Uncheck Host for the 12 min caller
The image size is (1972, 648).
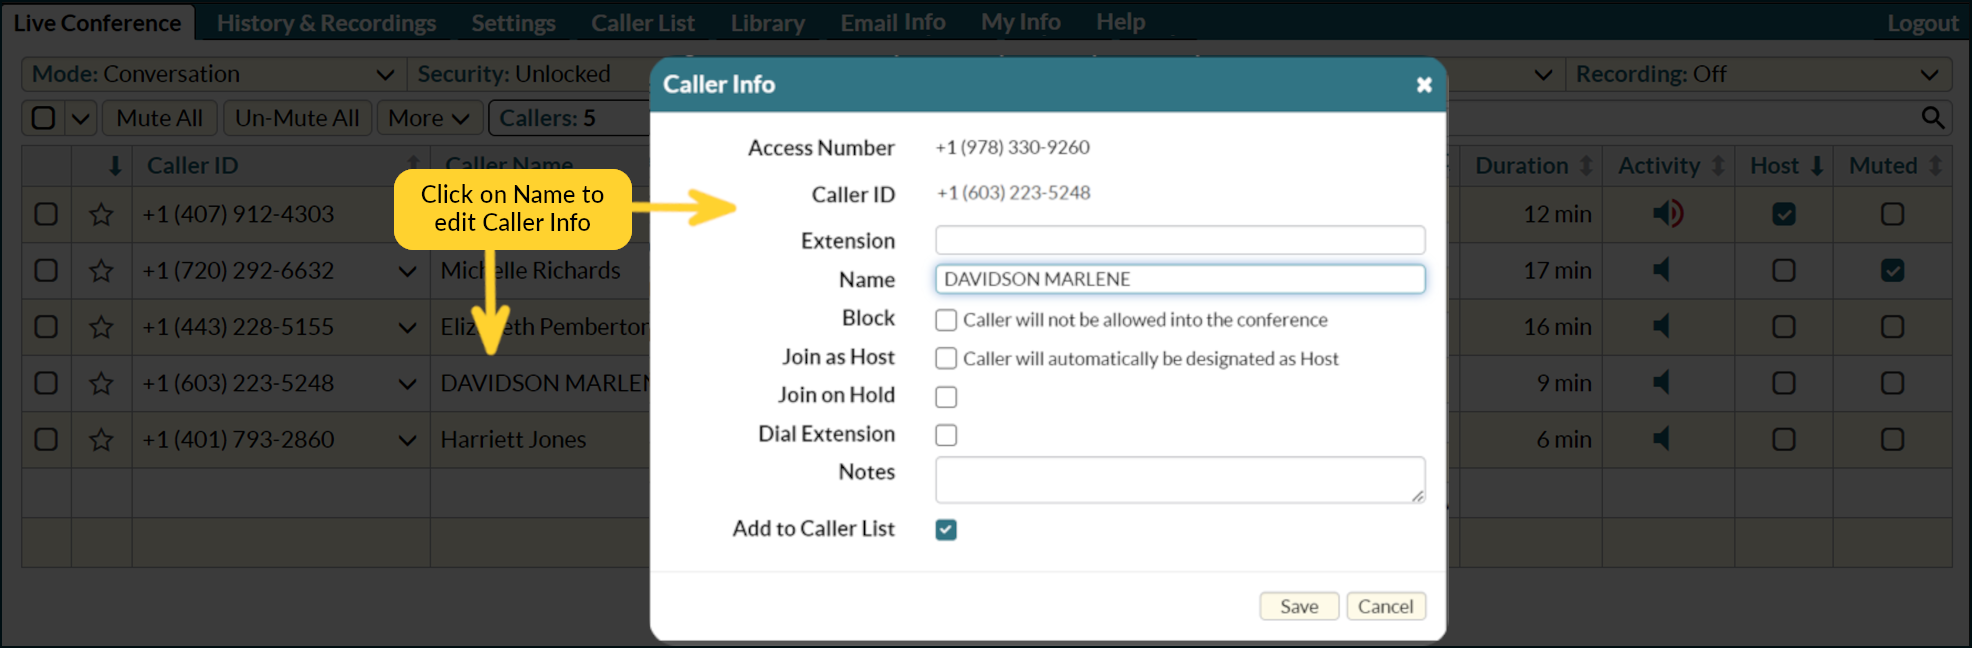(x=1784, y=214)
